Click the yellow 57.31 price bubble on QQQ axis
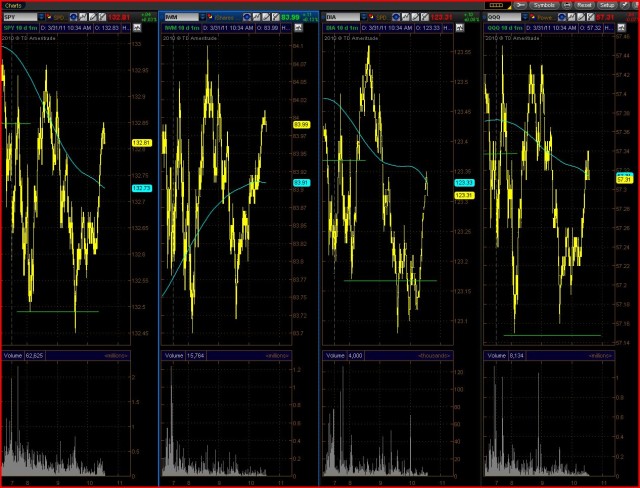The height and width of the screenshot is (488, 640). [x=624, y=179]
